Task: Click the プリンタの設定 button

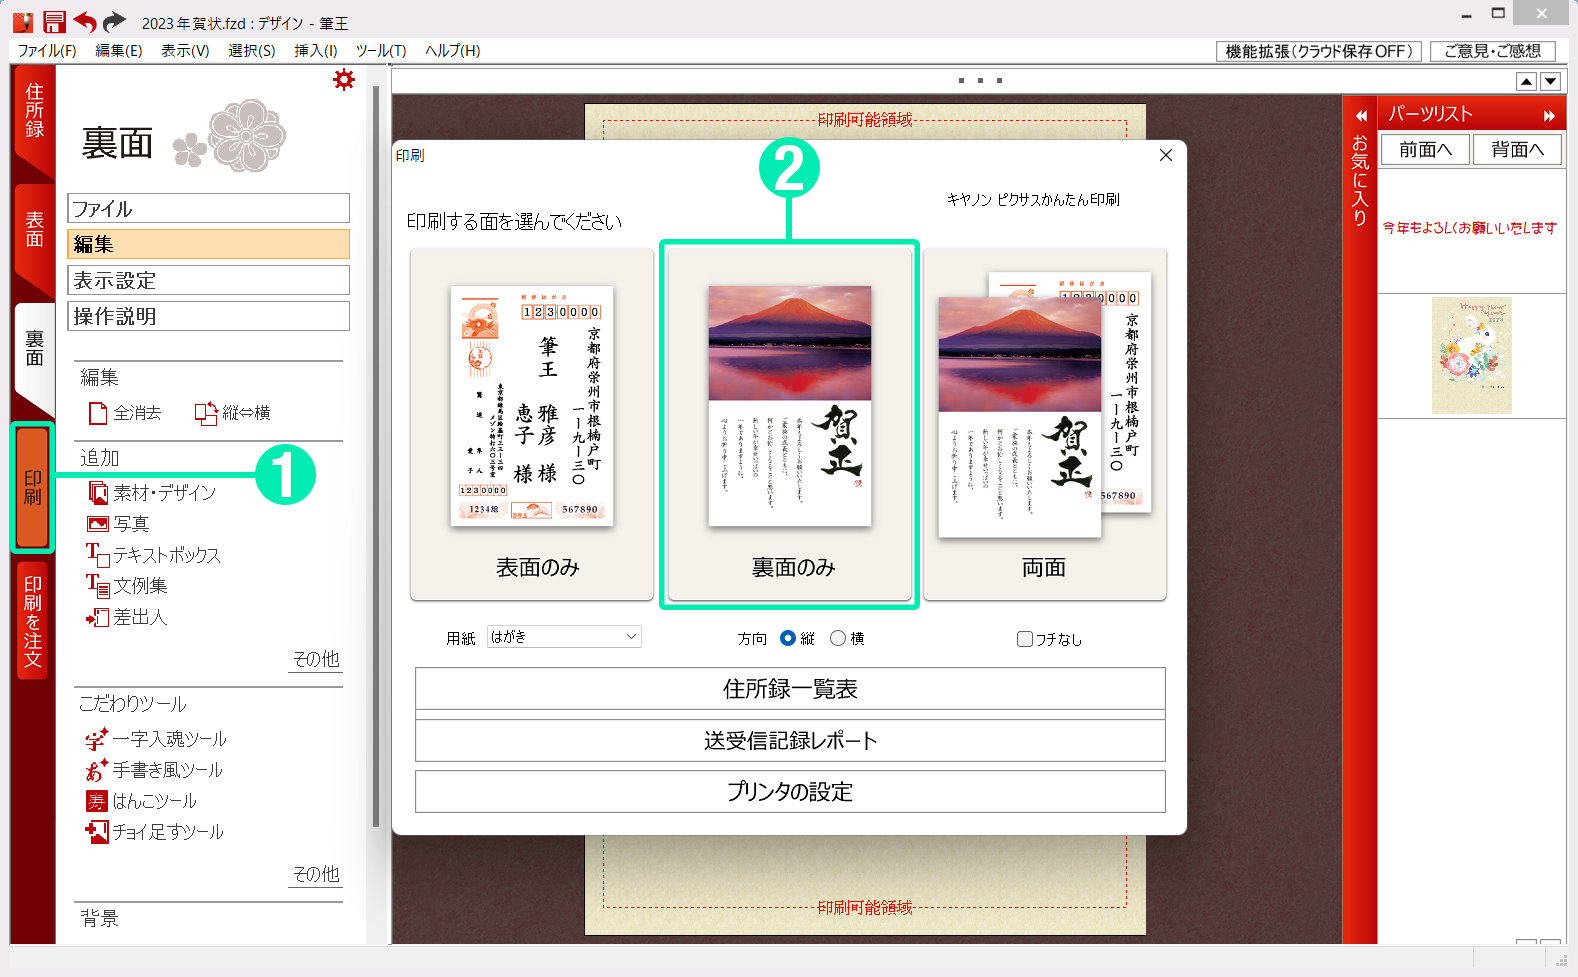Action: tap(790, 792)
